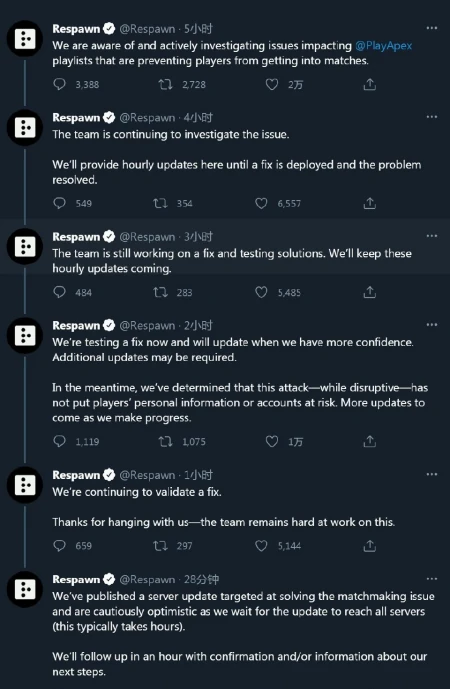Click Respawn avatar on the first tweet
The width and height of the screenshot is (450, 689).
(25, 39)
